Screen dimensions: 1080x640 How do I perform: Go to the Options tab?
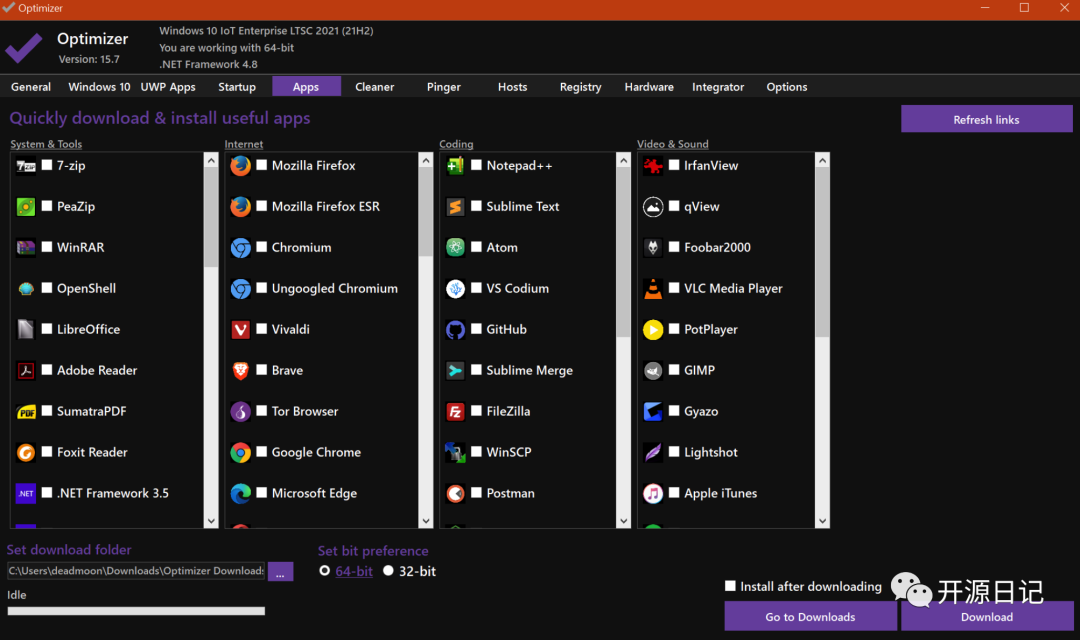pos(787,87)
